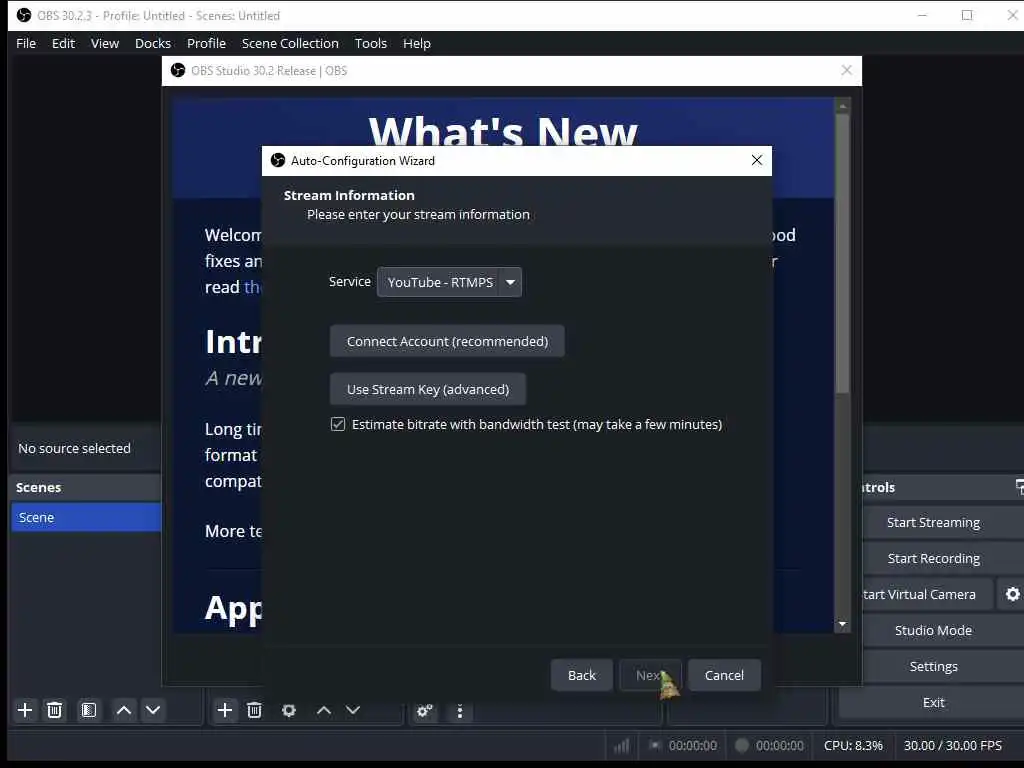Move source down arrow in Sources dock
This screenshot has height=768, width=1024.
353,710
